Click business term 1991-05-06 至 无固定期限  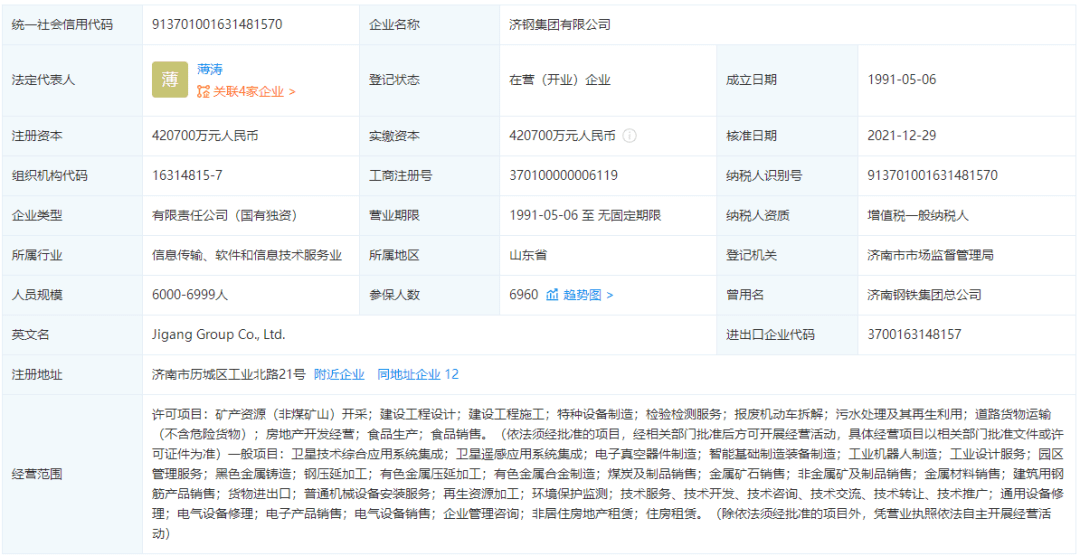click(x=585, y=216)
